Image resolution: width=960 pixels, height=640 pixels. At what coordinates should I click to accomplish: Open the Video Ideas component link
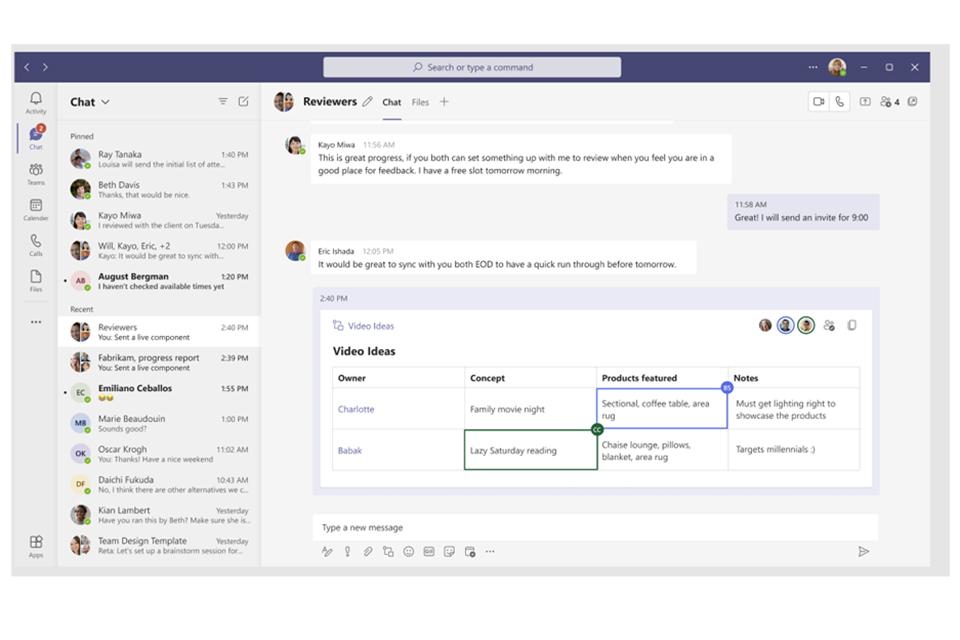pyautogui.click(x=370, y=326)
